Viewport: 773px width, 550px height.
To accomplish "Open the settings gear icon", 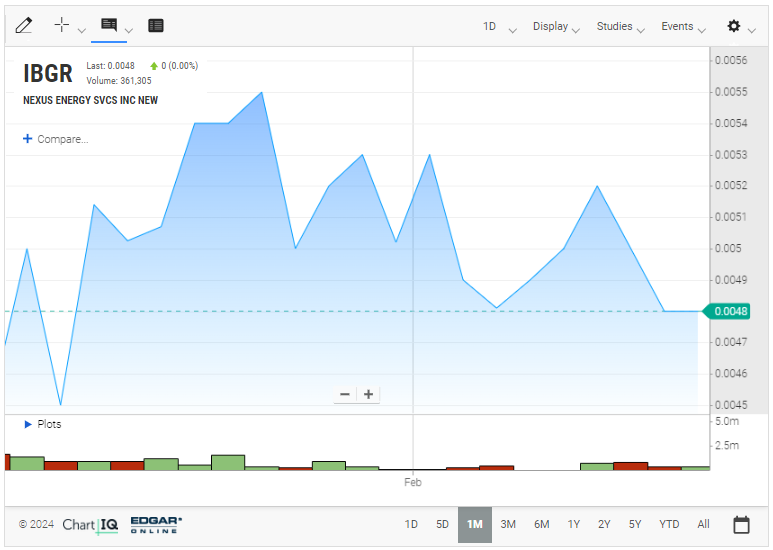I will point(734,26).
